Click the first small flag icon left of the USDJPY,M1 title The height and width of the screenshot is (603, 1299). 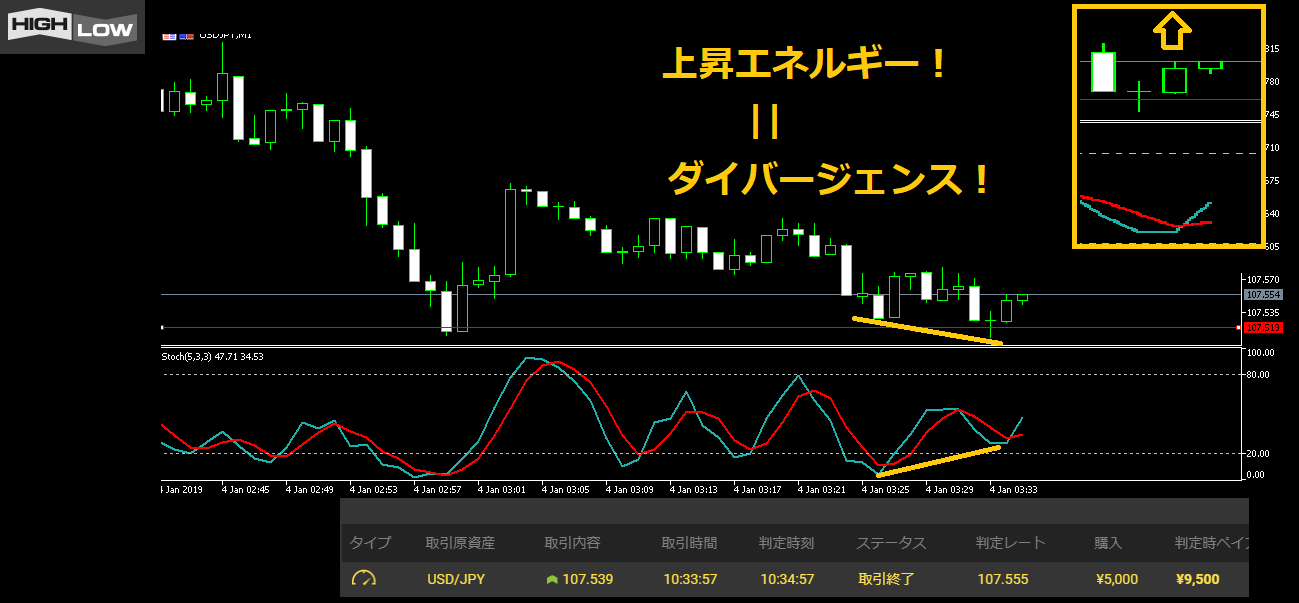(170, 35)
